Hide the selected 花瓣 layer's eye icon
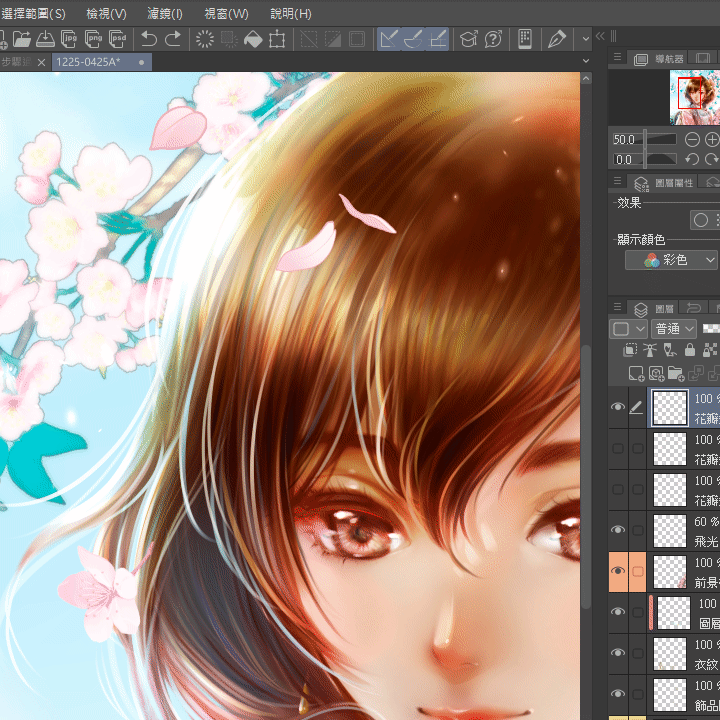720x720 pixels. coord(618,407)
